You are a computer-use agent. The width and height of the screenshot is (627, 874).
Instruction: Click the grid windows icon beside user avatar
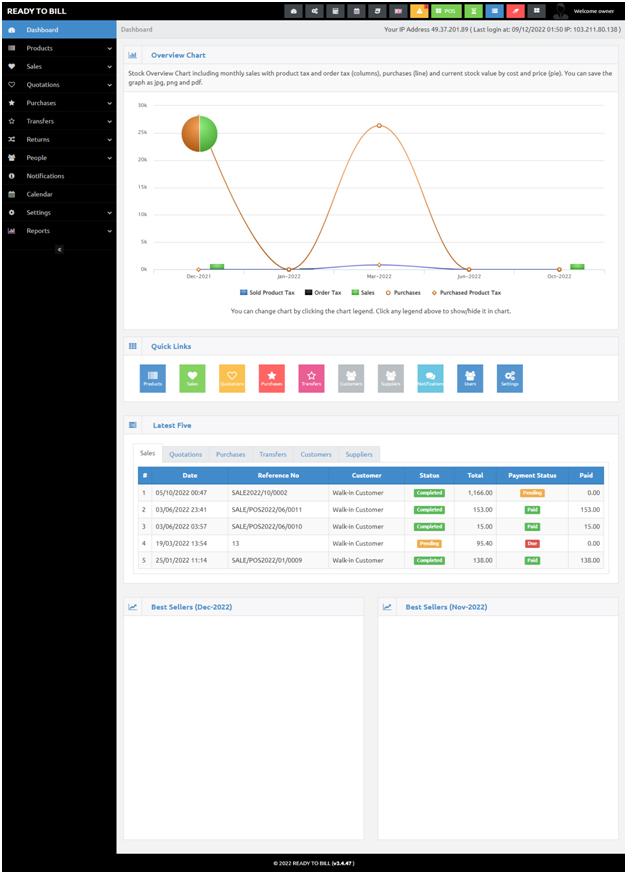tap(537, 11)
